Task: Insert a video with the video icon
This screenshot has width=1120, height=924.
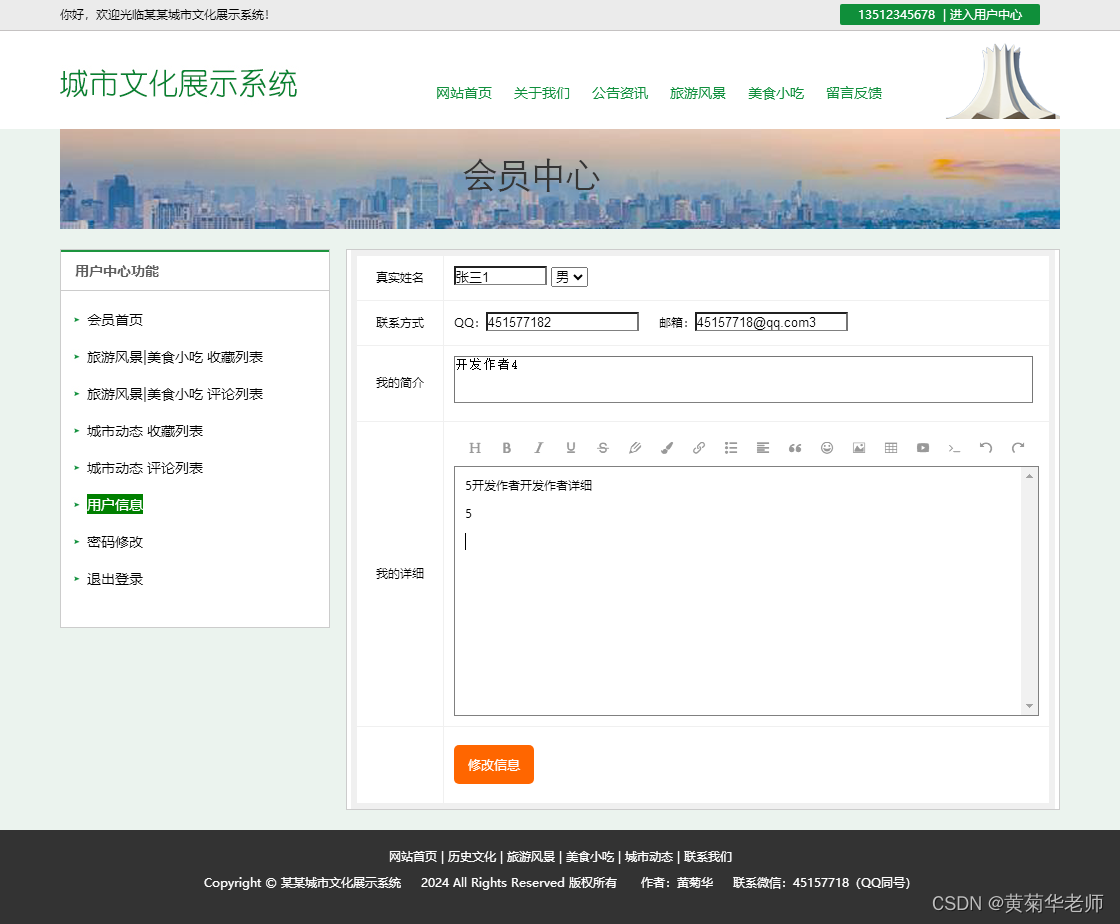Action: pos(923,448)
